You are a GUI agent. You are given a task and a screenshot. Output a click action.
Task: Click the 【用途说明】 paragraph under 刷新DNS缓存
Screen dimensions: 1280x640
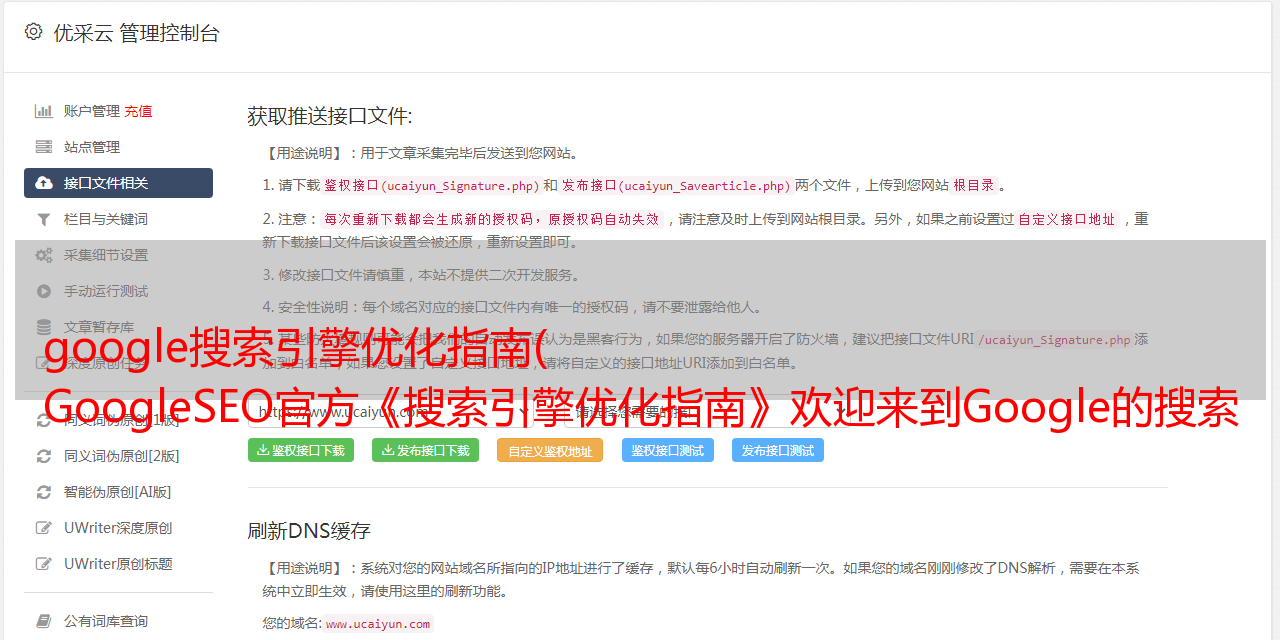(x=701, y=579)
